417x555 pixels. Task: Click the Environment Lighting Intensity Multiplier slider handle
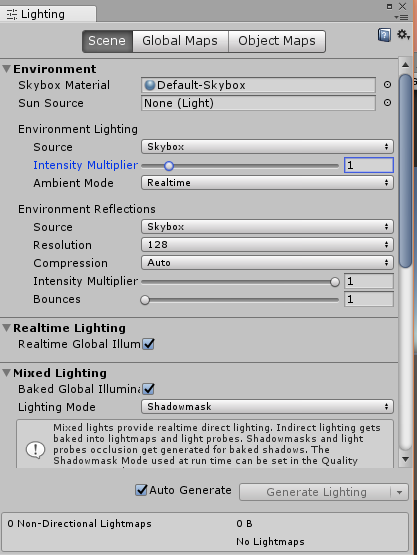pyautogui.click(x=169, y=165)
